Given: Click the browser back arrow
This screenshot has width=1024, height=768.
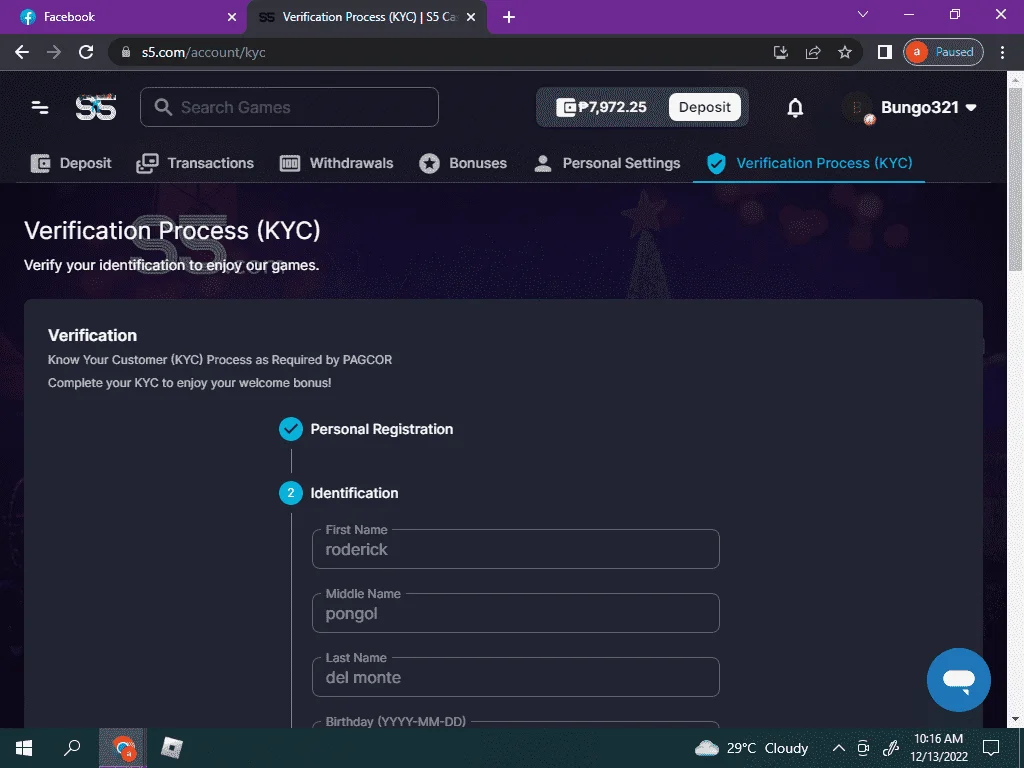Looking at the screenshot, I should coord(22,52).
